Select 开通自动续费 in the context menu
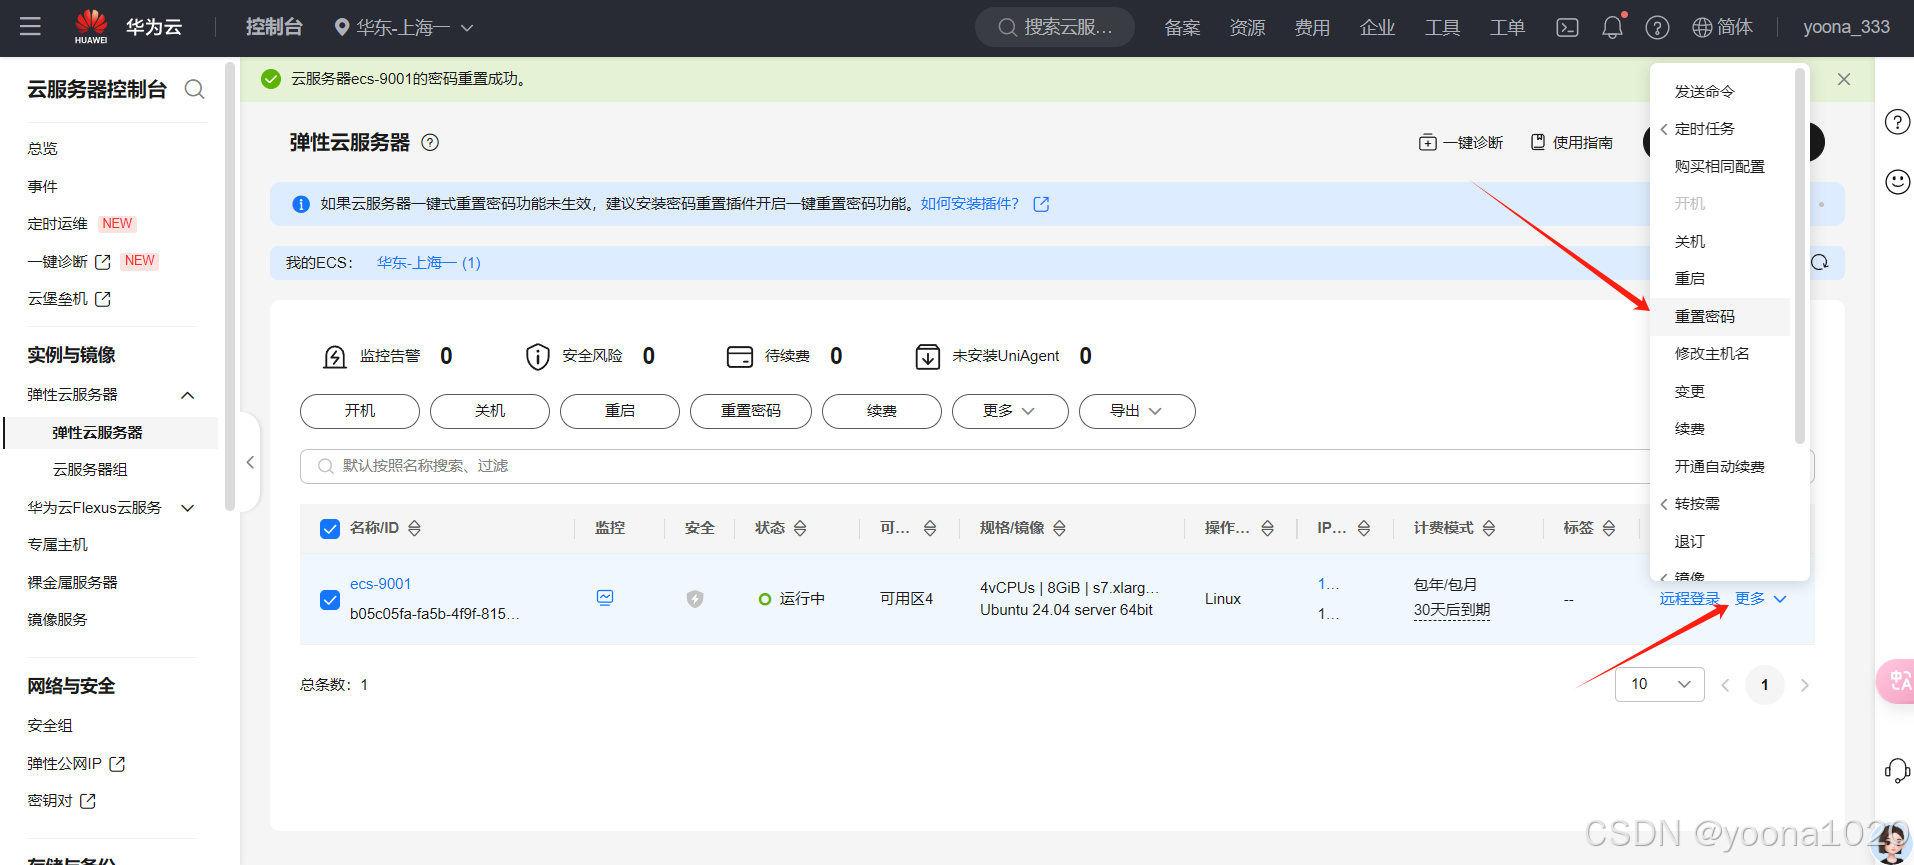This screenshot has width=1914, height=865. point(1720,466)
